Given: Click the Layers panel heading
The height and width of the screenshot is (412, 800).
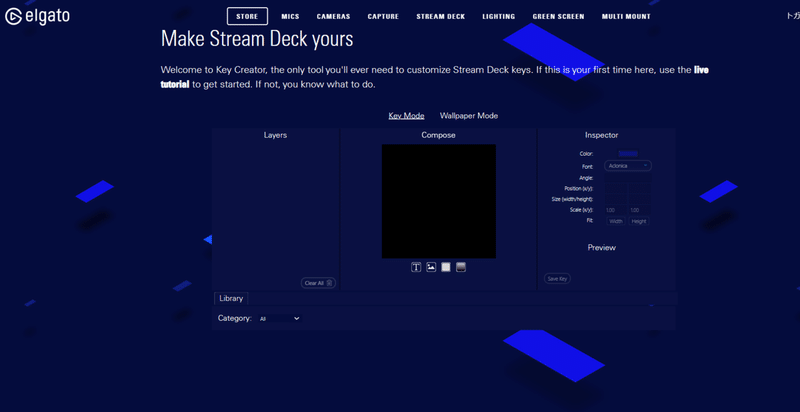Looking at the screenshot, I should (276, 135).
